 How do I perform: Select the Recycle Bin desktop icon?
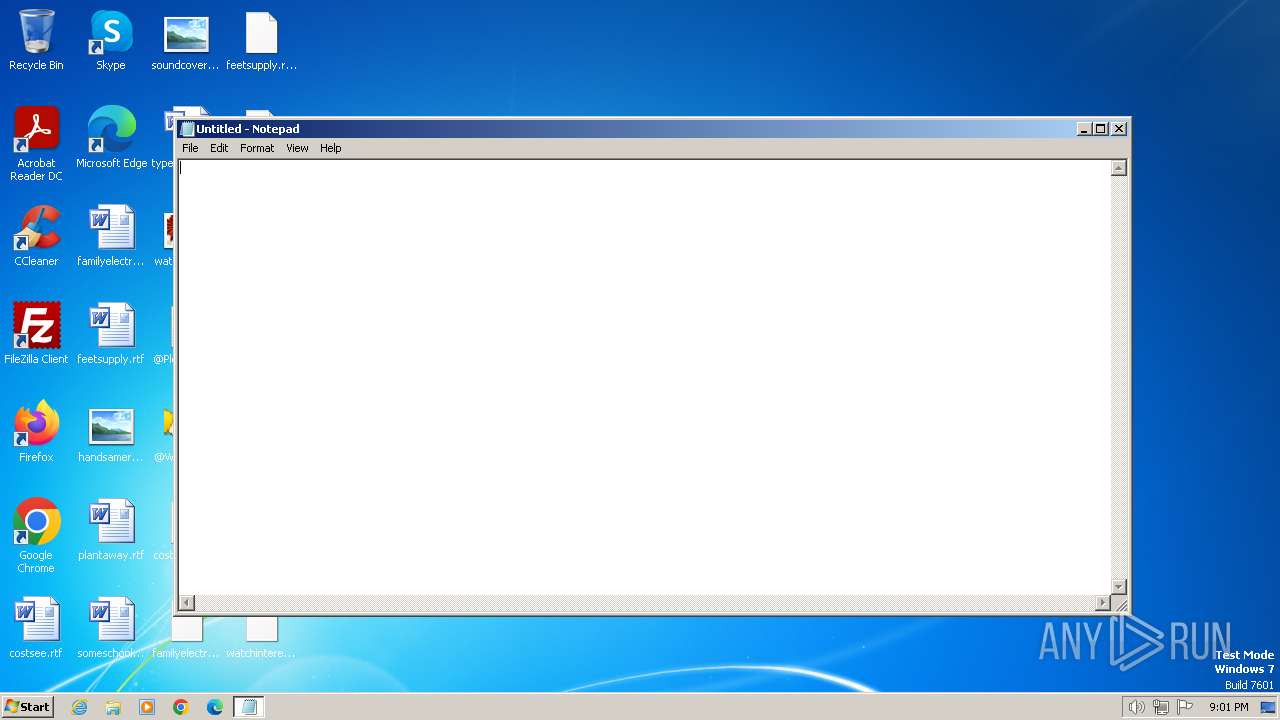tap(36, 41)
